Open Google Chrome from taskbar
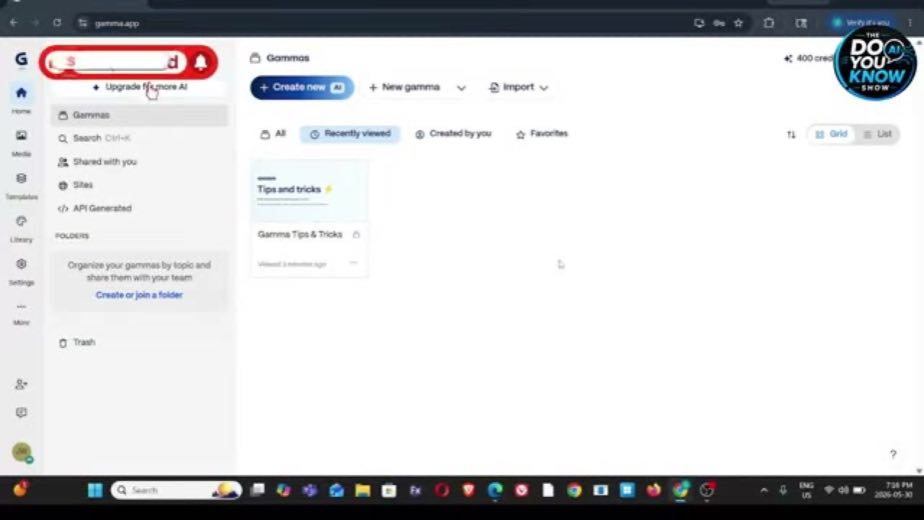The width and height of the screenshot is (924, 520). coord(574,490)
